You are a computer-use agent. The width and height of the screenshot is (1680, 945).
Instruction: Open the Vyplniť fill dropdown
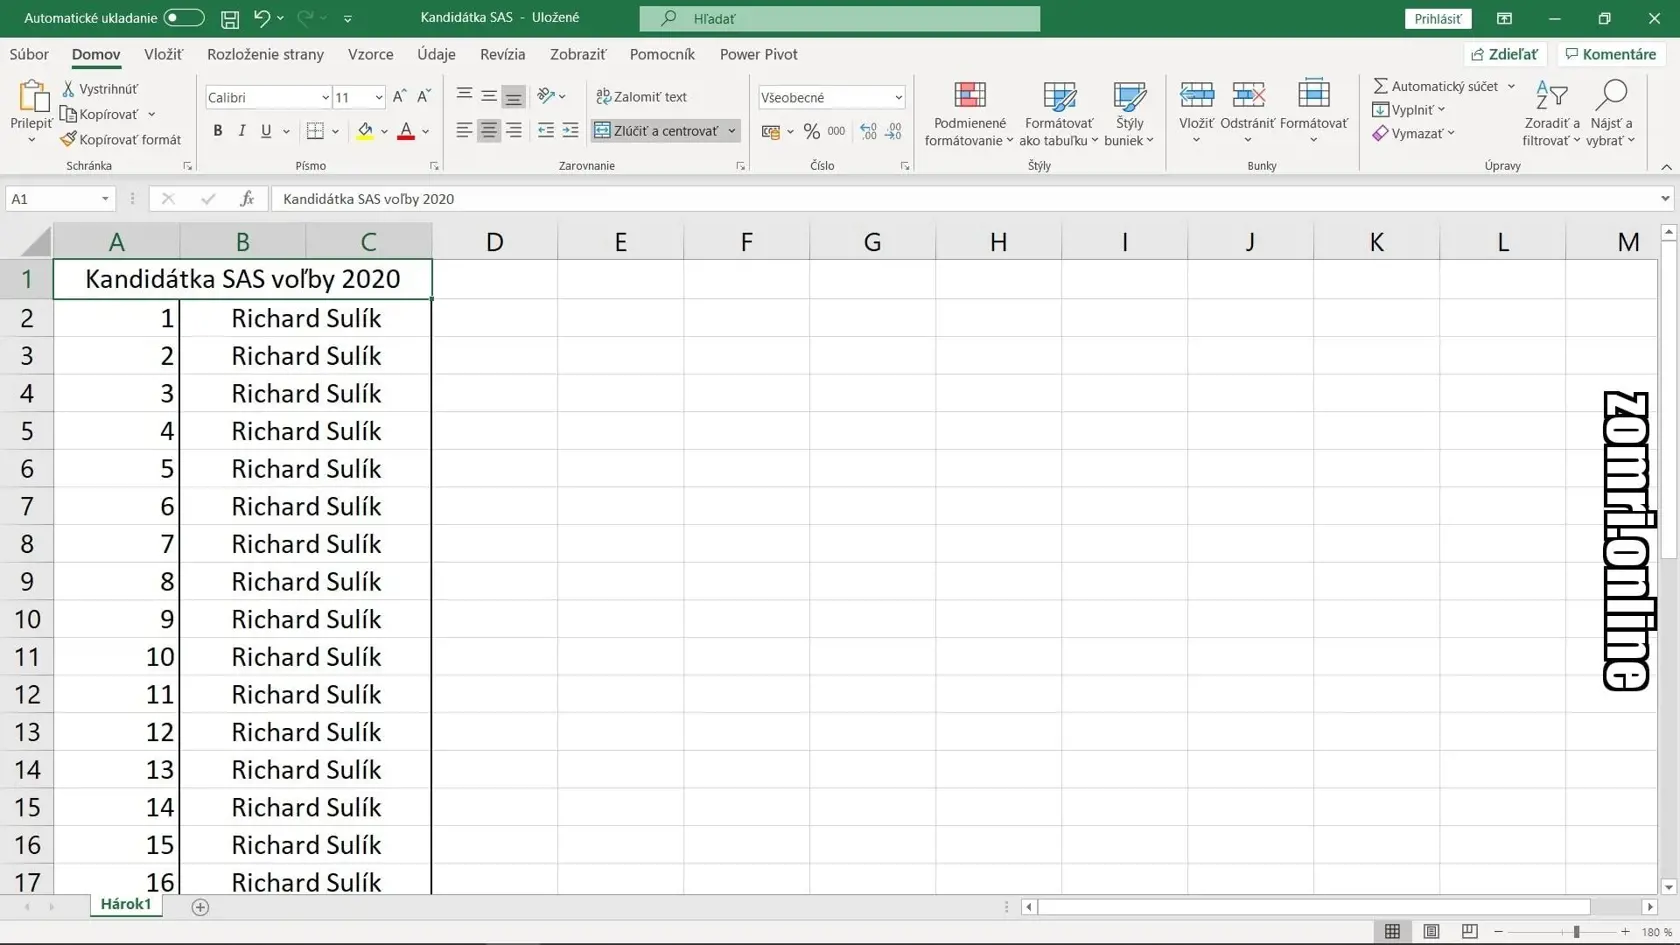(1409, 110)
